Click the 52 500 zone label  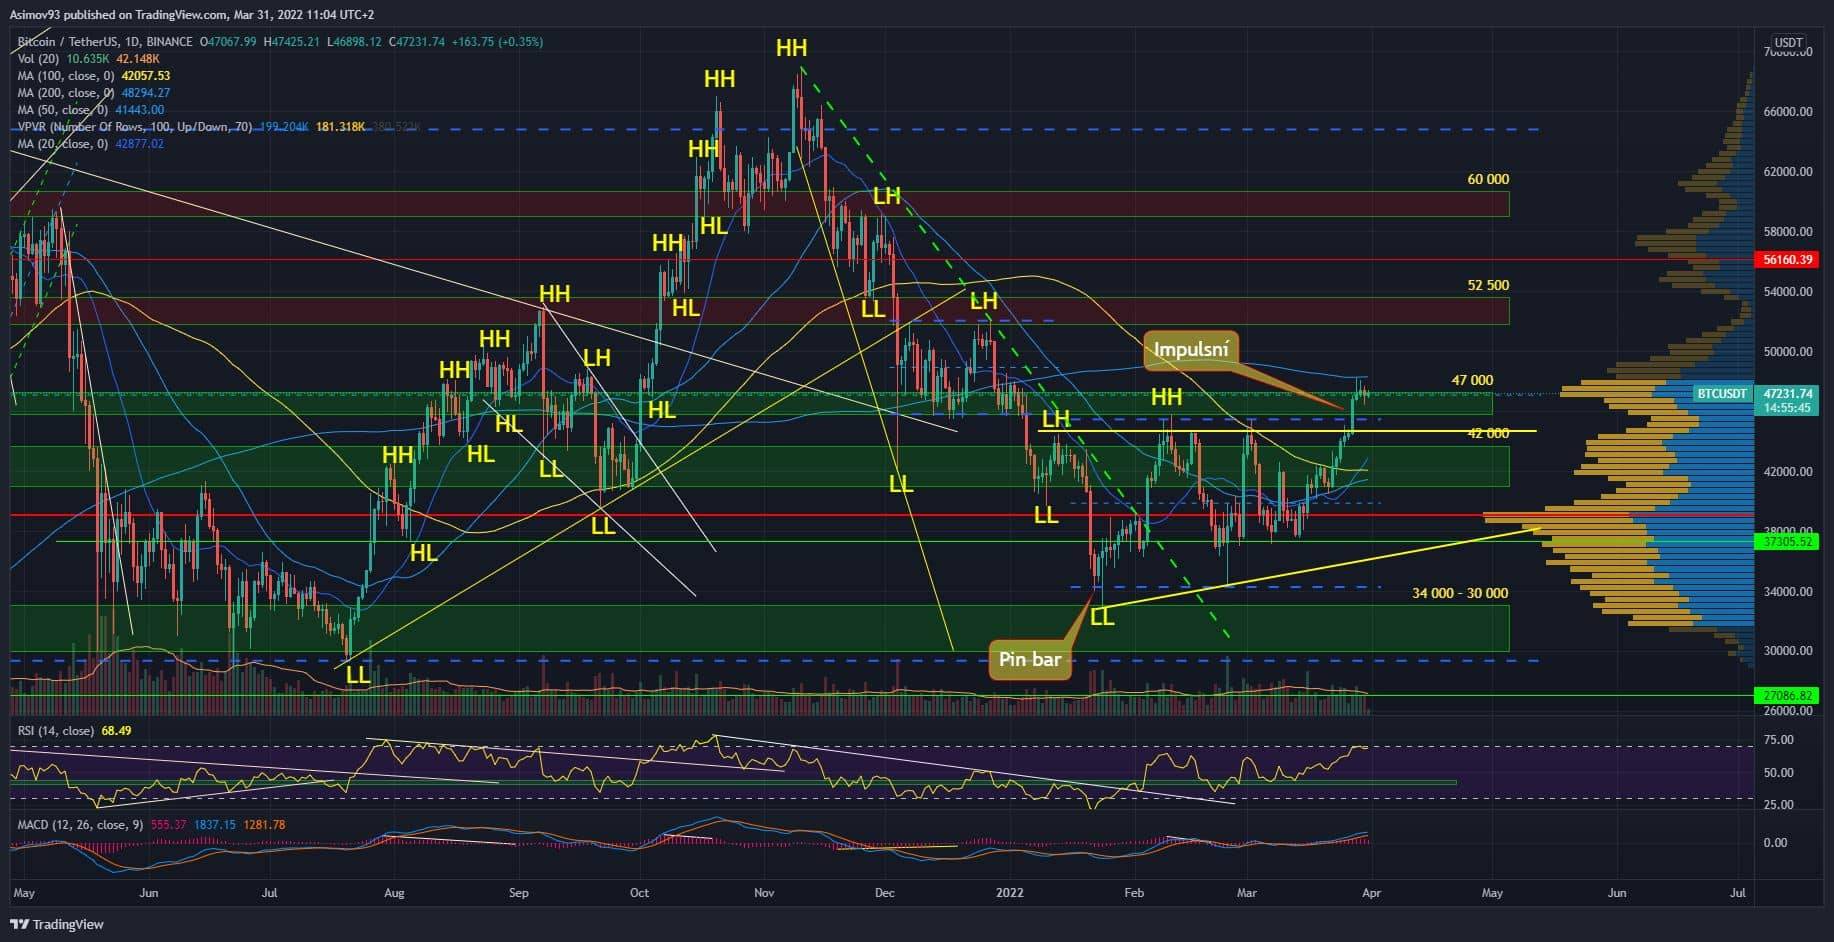pos(1488,285)
